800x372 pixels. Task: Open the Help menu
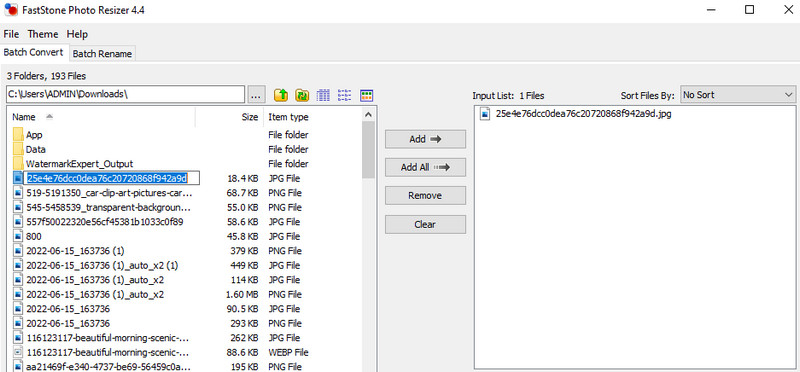tap(77, 34)
